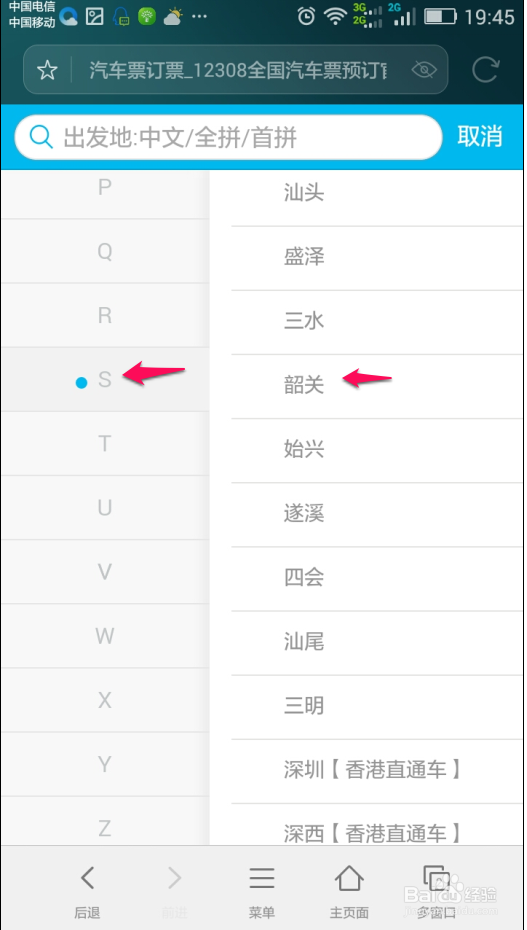Choose 韶关 as the departure city

(x=377, y=386)
